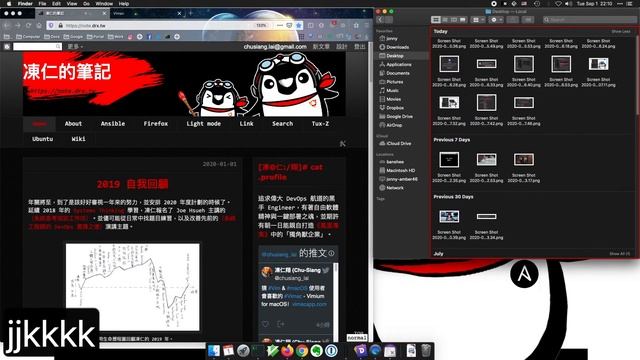Open the Ubuntu blog nav link
Image resolution: width=640 pixels, height=360 pixels.
pos(43,139)
